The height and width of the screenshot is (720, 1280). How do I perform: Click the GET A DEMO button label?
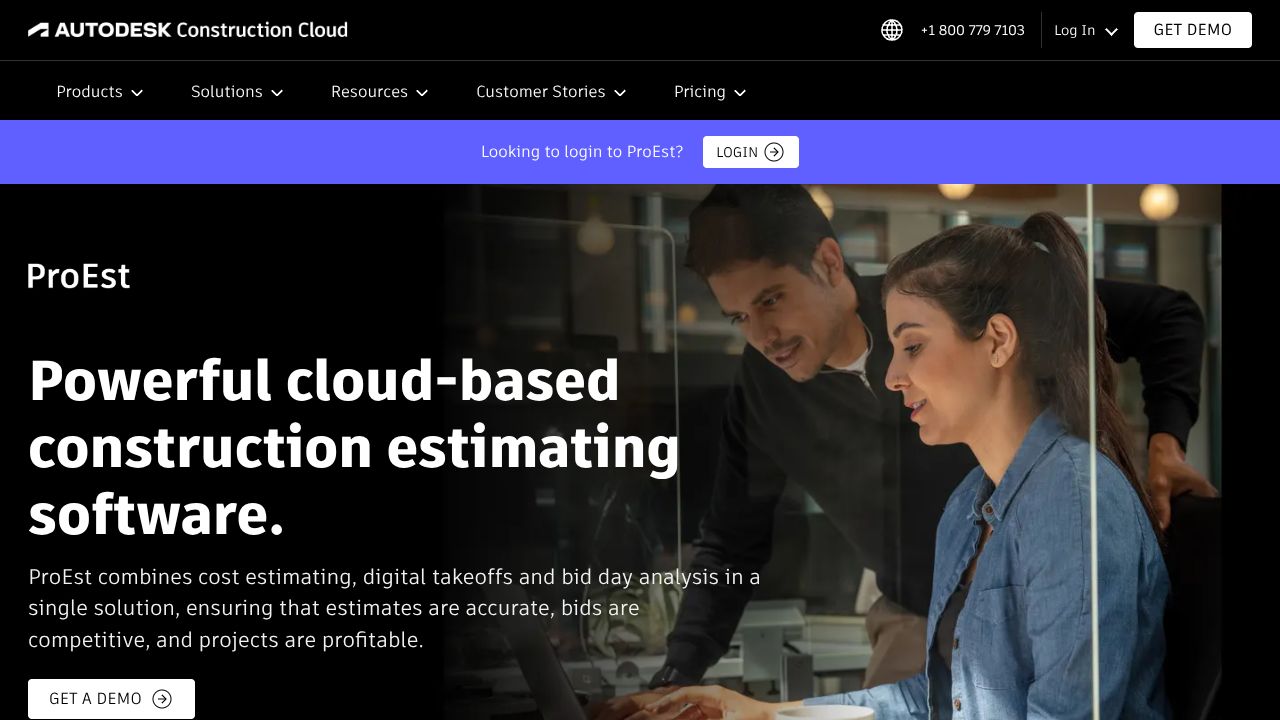pyautogui.click(x=95, y=699)
